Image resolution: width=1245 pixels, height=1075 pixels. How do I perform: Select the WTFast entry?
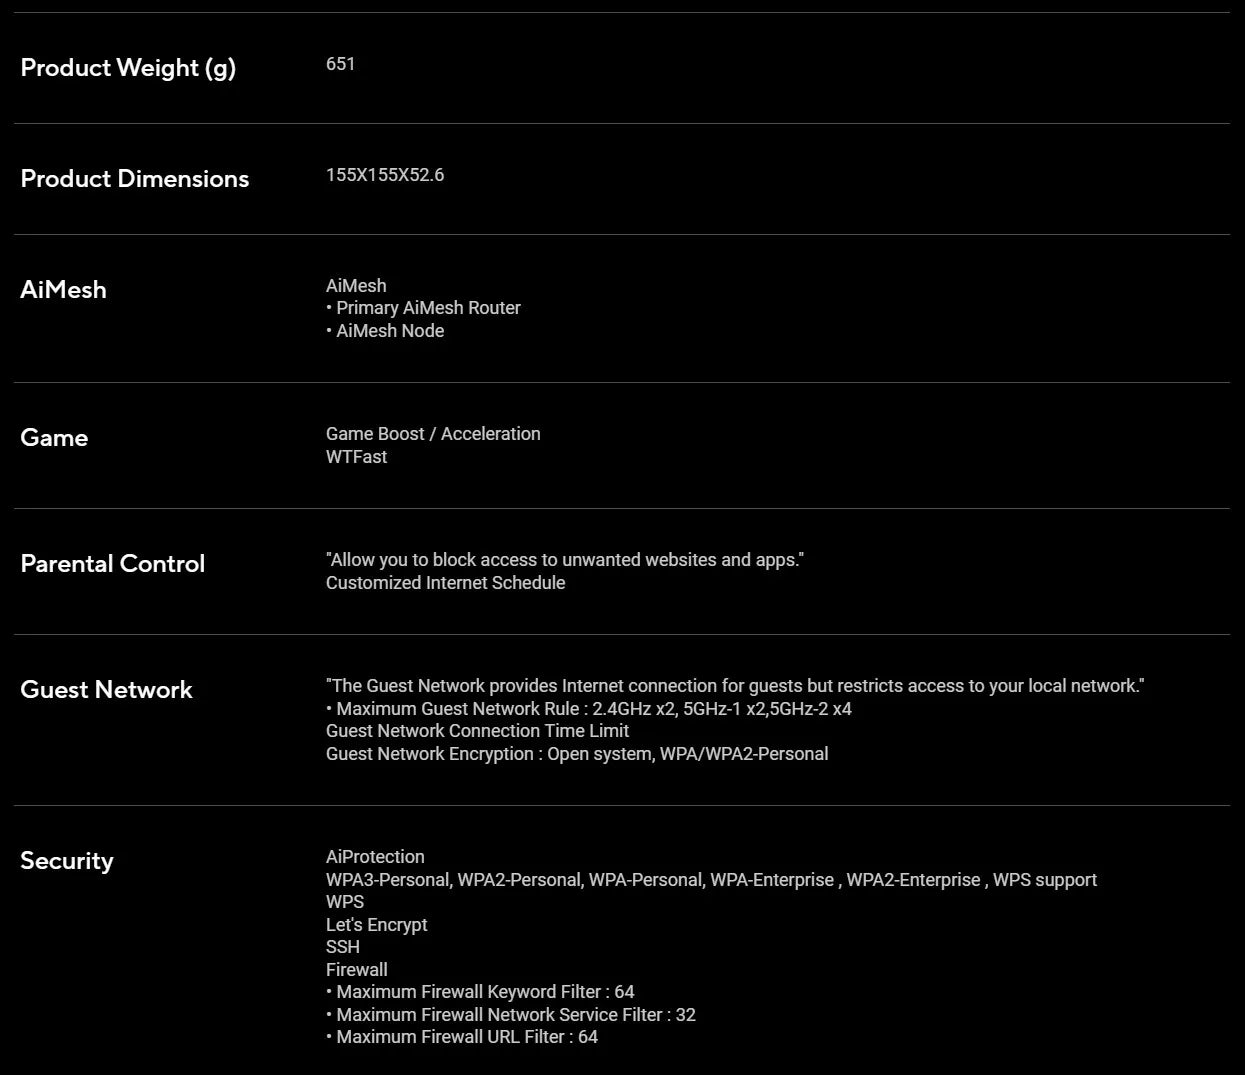point(356,457)
